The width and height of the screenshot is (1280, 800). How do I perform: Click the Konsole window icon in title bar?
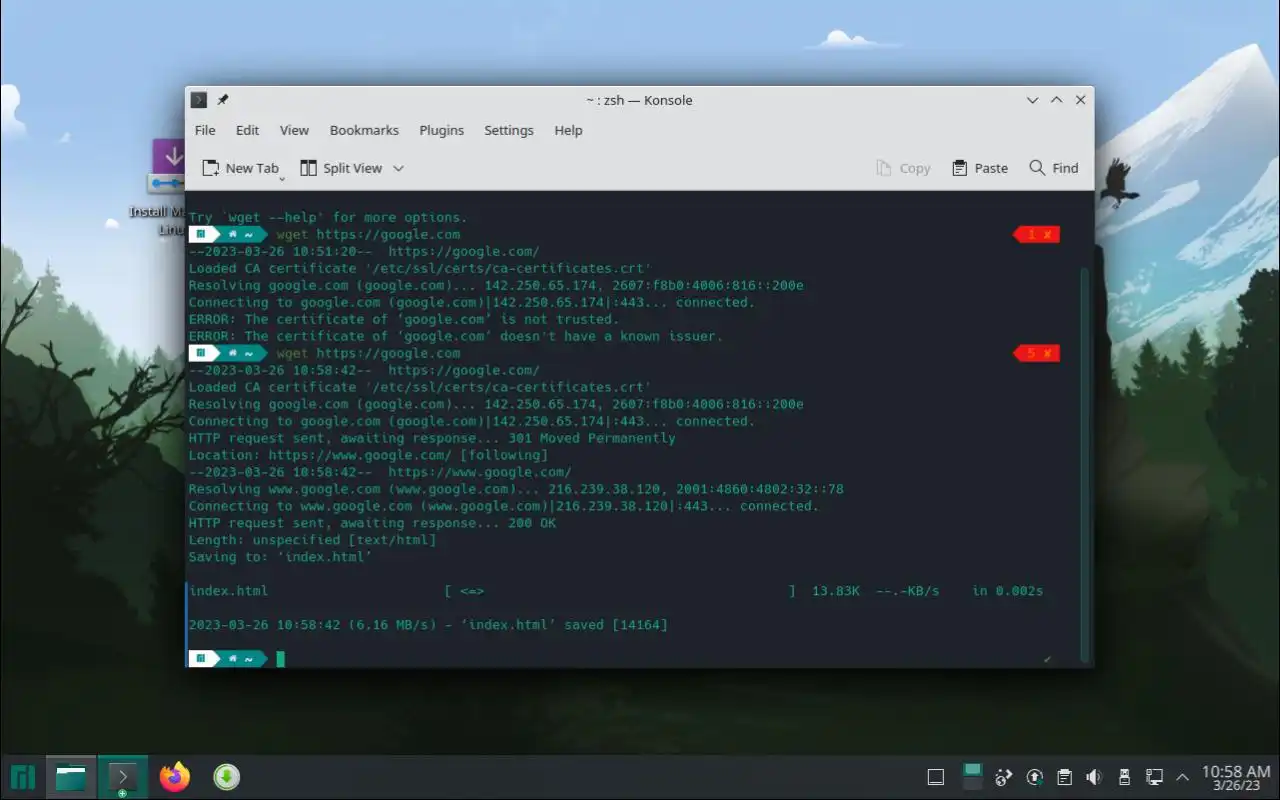tap(199, 100)
